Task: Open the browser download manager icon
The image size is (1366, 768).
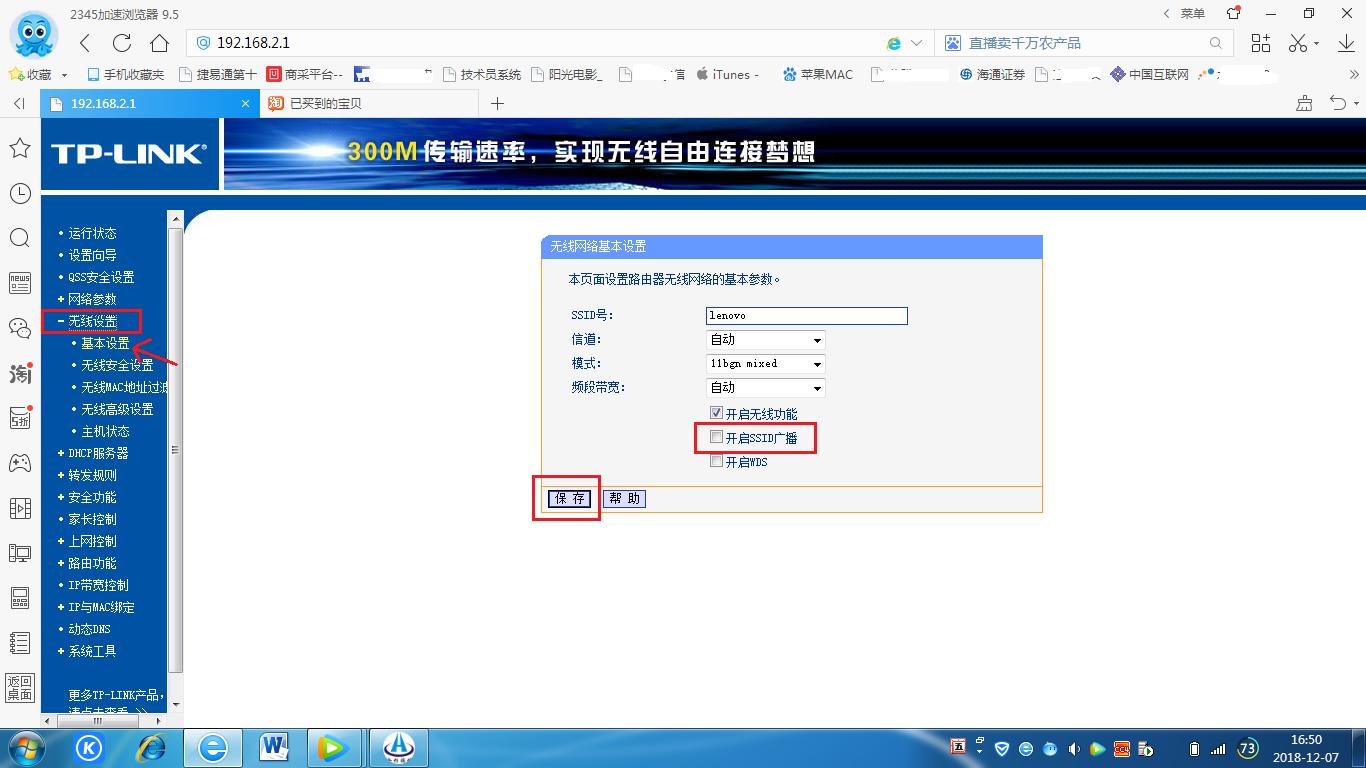Action: (1344, 44)
